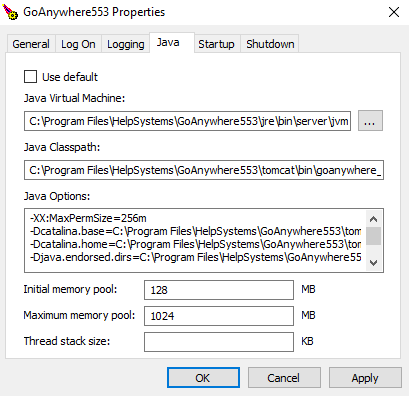Open the Shutdown tab
The height and width of the screenshot is (396, 409).
[270, 44]
